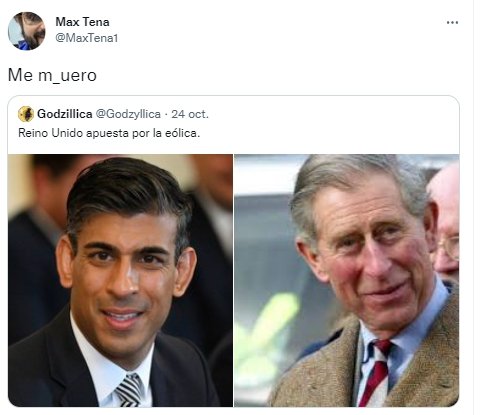Visit the @Godzyllica handle
Image resolution: width=481 pixels, height=415 pixels.
click(128, 114)
